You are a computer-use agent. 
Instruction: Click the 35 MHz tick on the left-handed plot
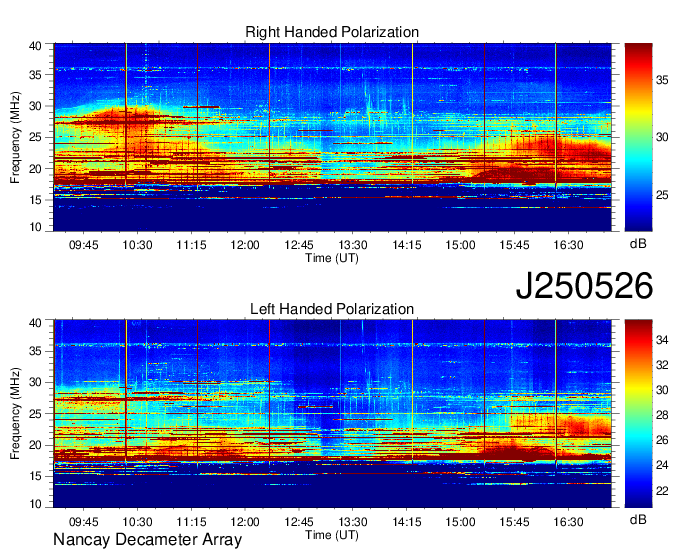coord(35,351)
